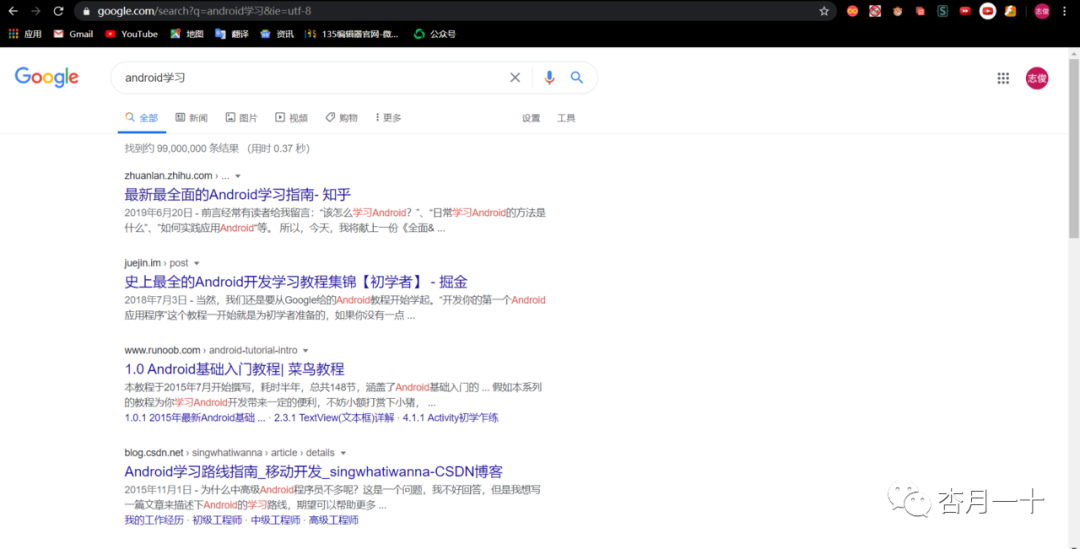The width and height of the screenshot is (1080, 549).
Task: Open the orange infinity-symbol extension
Action: coord(853,11)
